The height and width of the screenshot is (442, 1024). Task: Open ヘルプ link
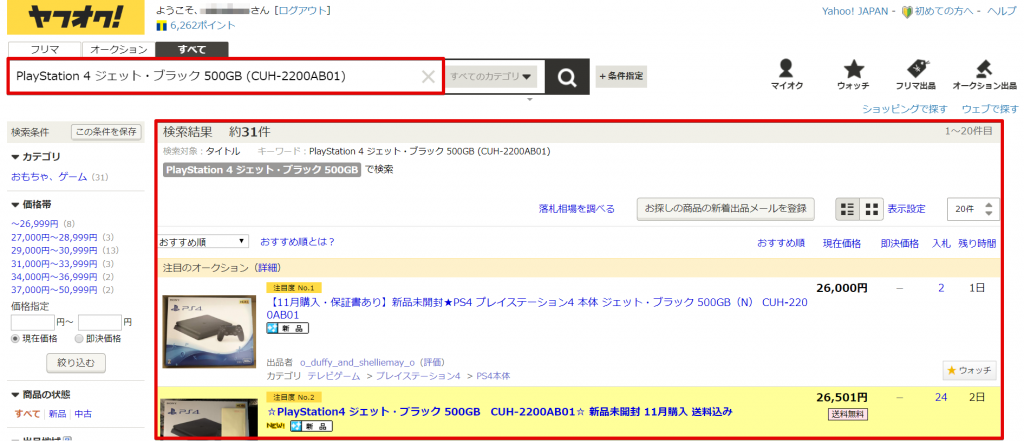[1002, 11]
